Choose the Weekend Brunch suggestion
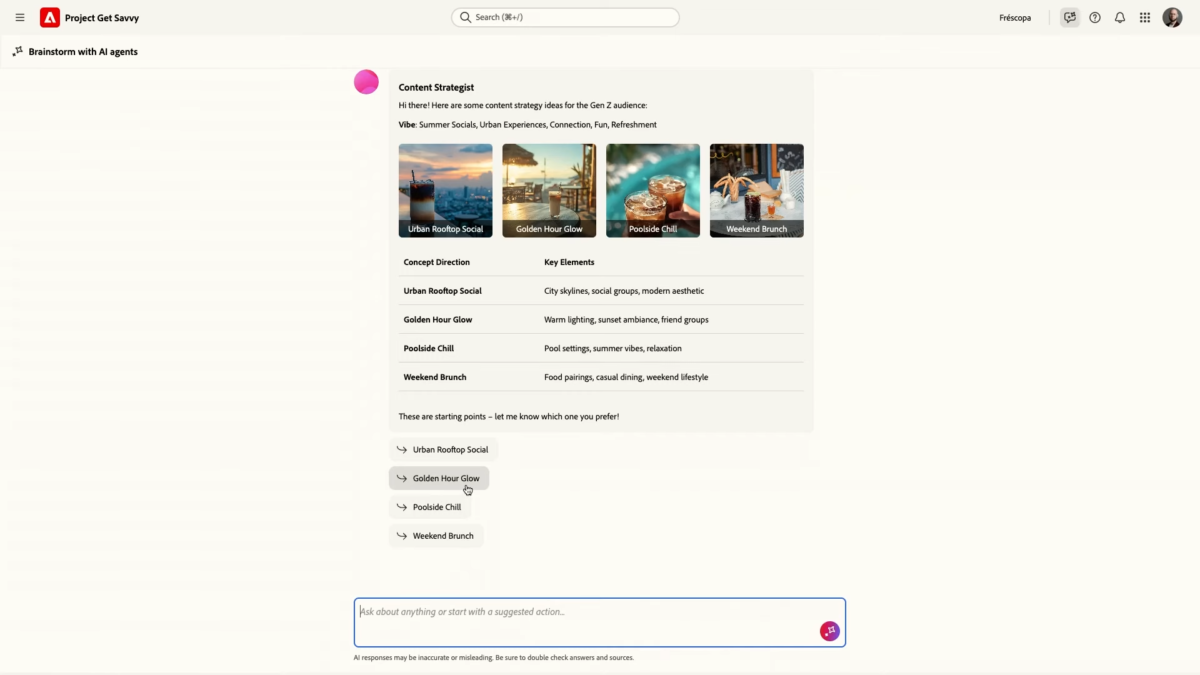The width and height of the screenshot is (1200, 675). coord(436,536)
